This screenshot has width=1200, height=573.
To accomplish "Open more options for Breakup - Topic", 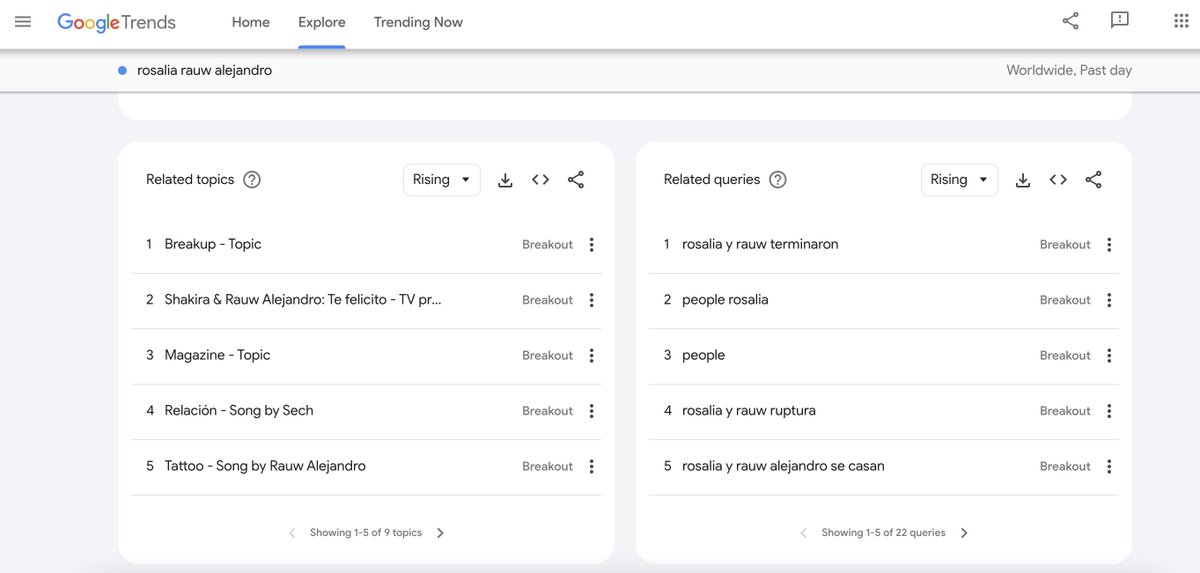I will pyautogui.click(x=591, y=245).
